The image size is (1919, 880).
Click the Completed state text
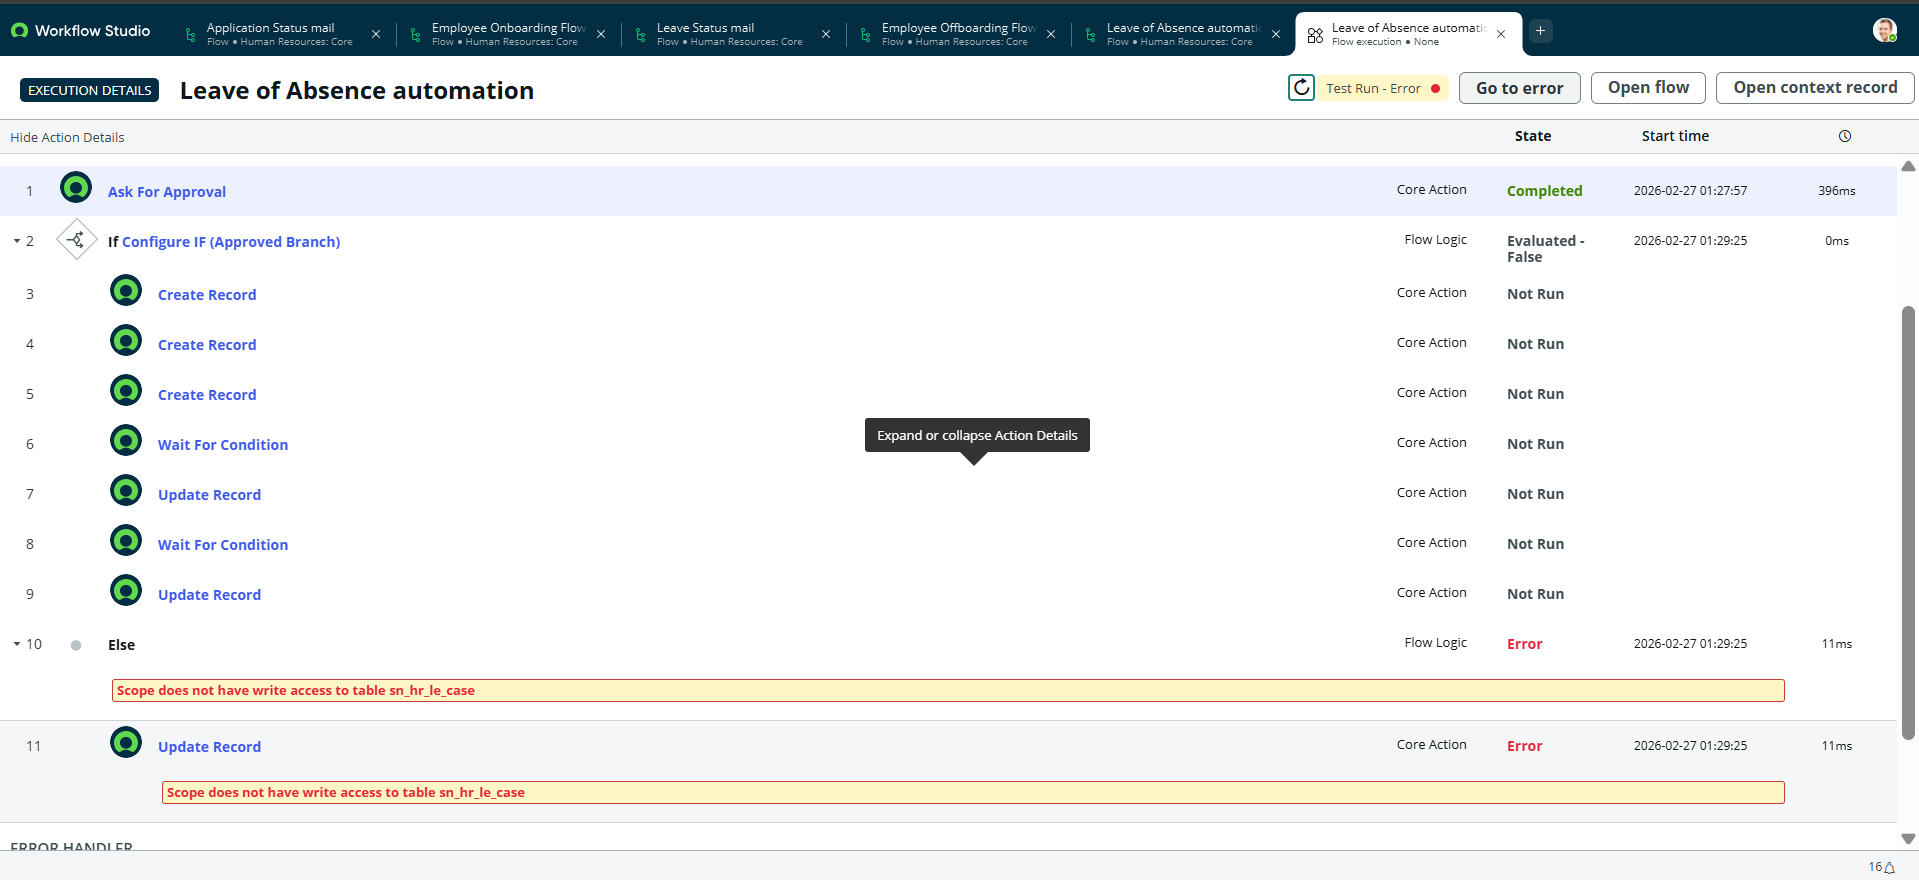[x=1545, y=191]
